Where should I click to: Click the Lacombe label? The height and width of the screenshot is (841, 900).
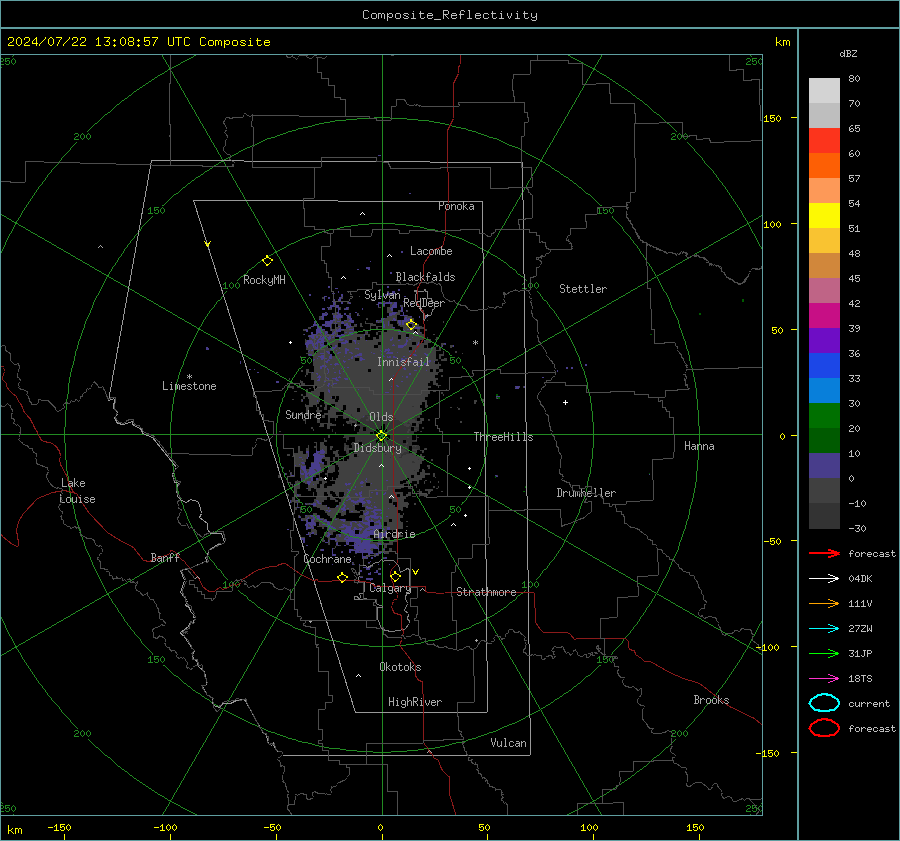click(431, 251)
